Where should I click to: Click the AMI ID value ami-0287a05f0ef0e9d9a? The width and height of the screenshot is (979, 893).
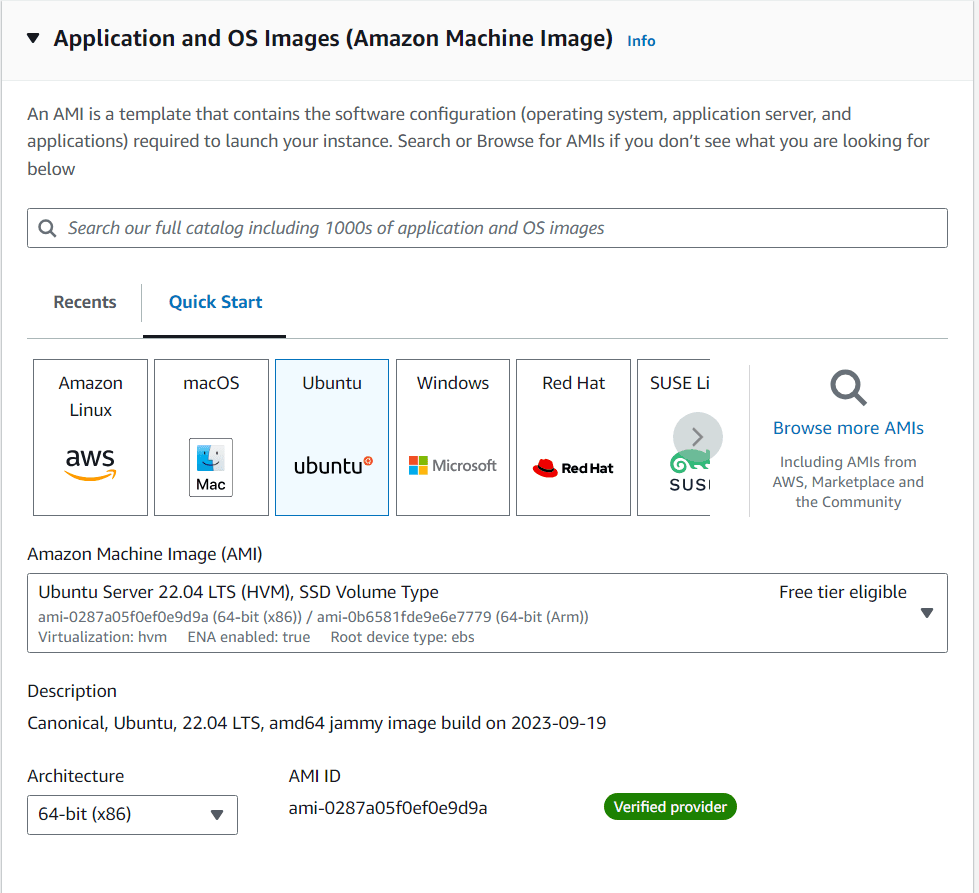click(388, 808)
